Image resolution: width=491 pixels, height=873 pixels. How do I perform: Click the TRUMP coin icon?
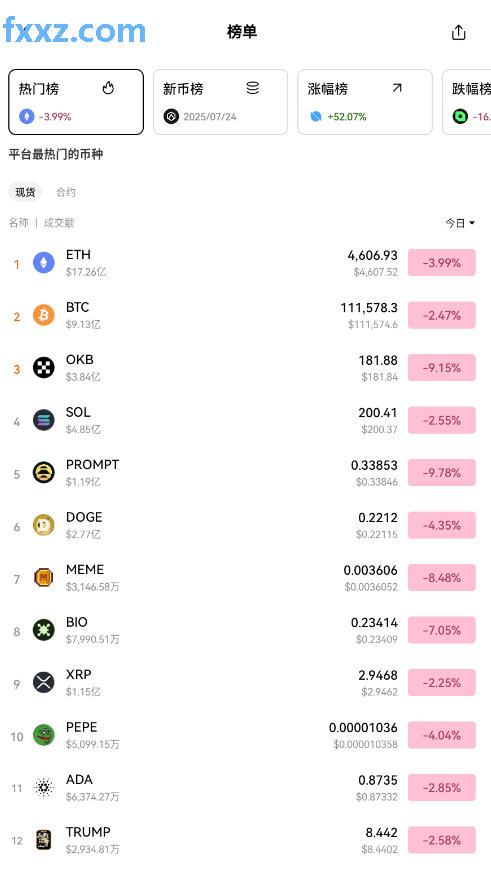(x=44, y=840)
